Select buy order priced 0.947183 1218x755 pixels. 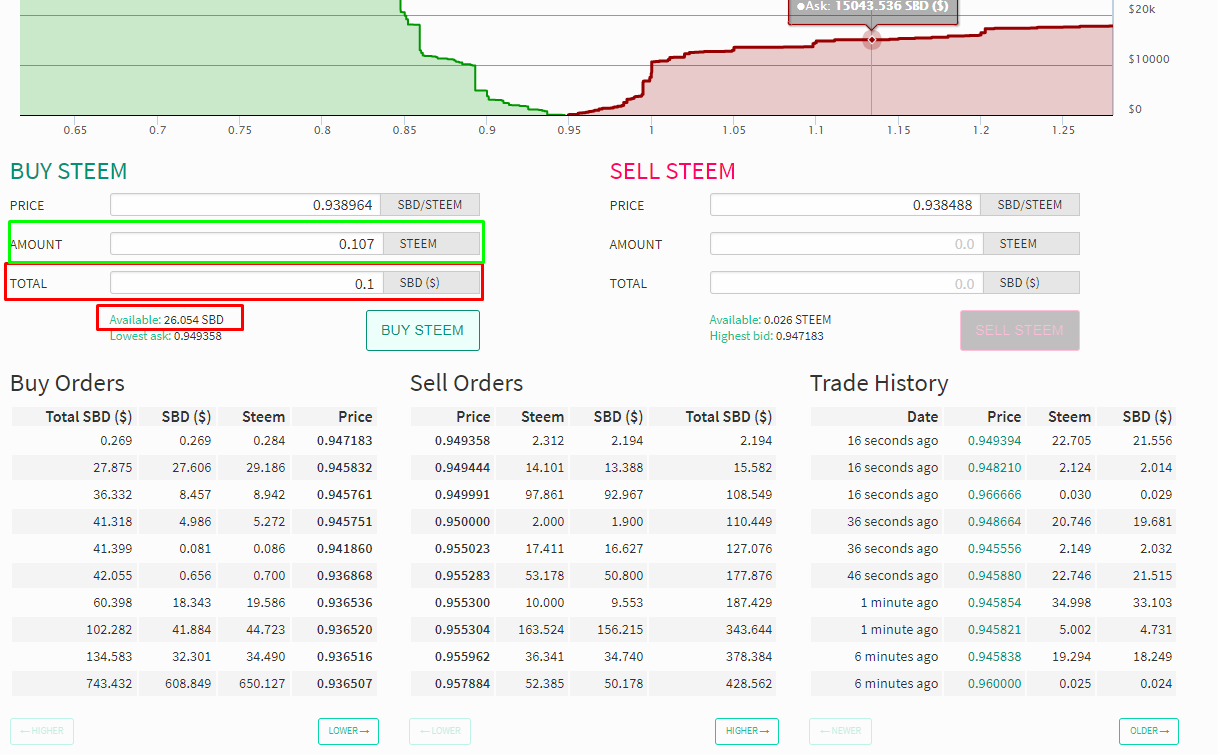(193, 440)
